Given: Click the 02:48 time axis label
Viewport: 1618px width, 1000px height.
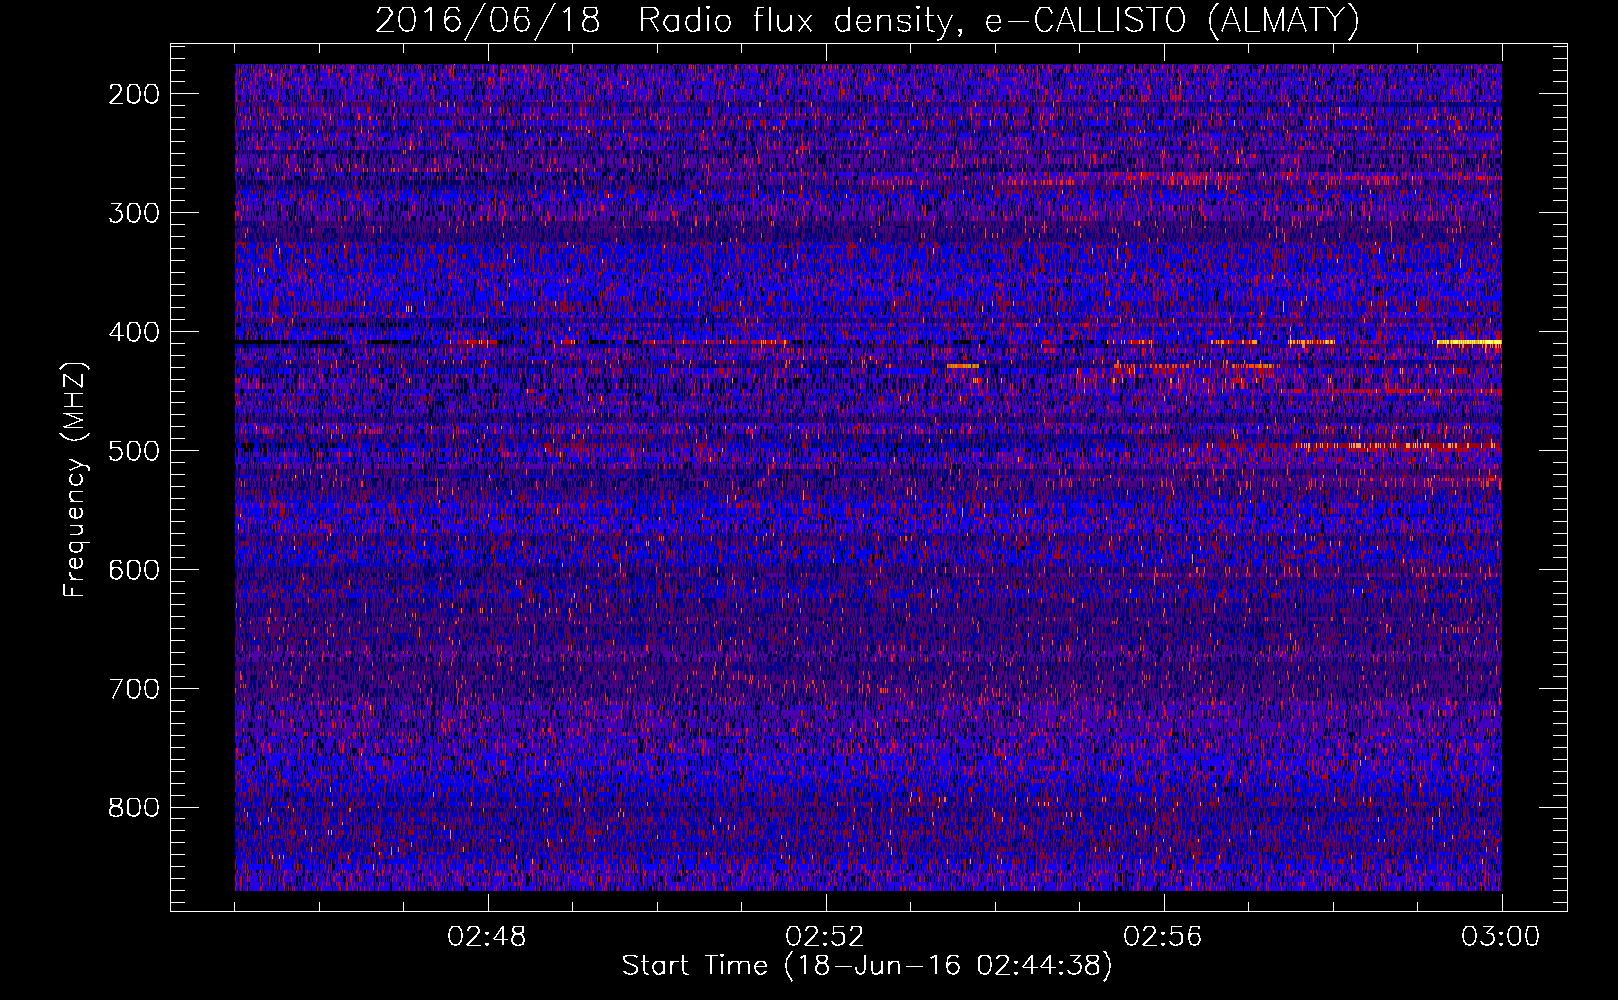Looking at the screenshot, I should [488, 937].
